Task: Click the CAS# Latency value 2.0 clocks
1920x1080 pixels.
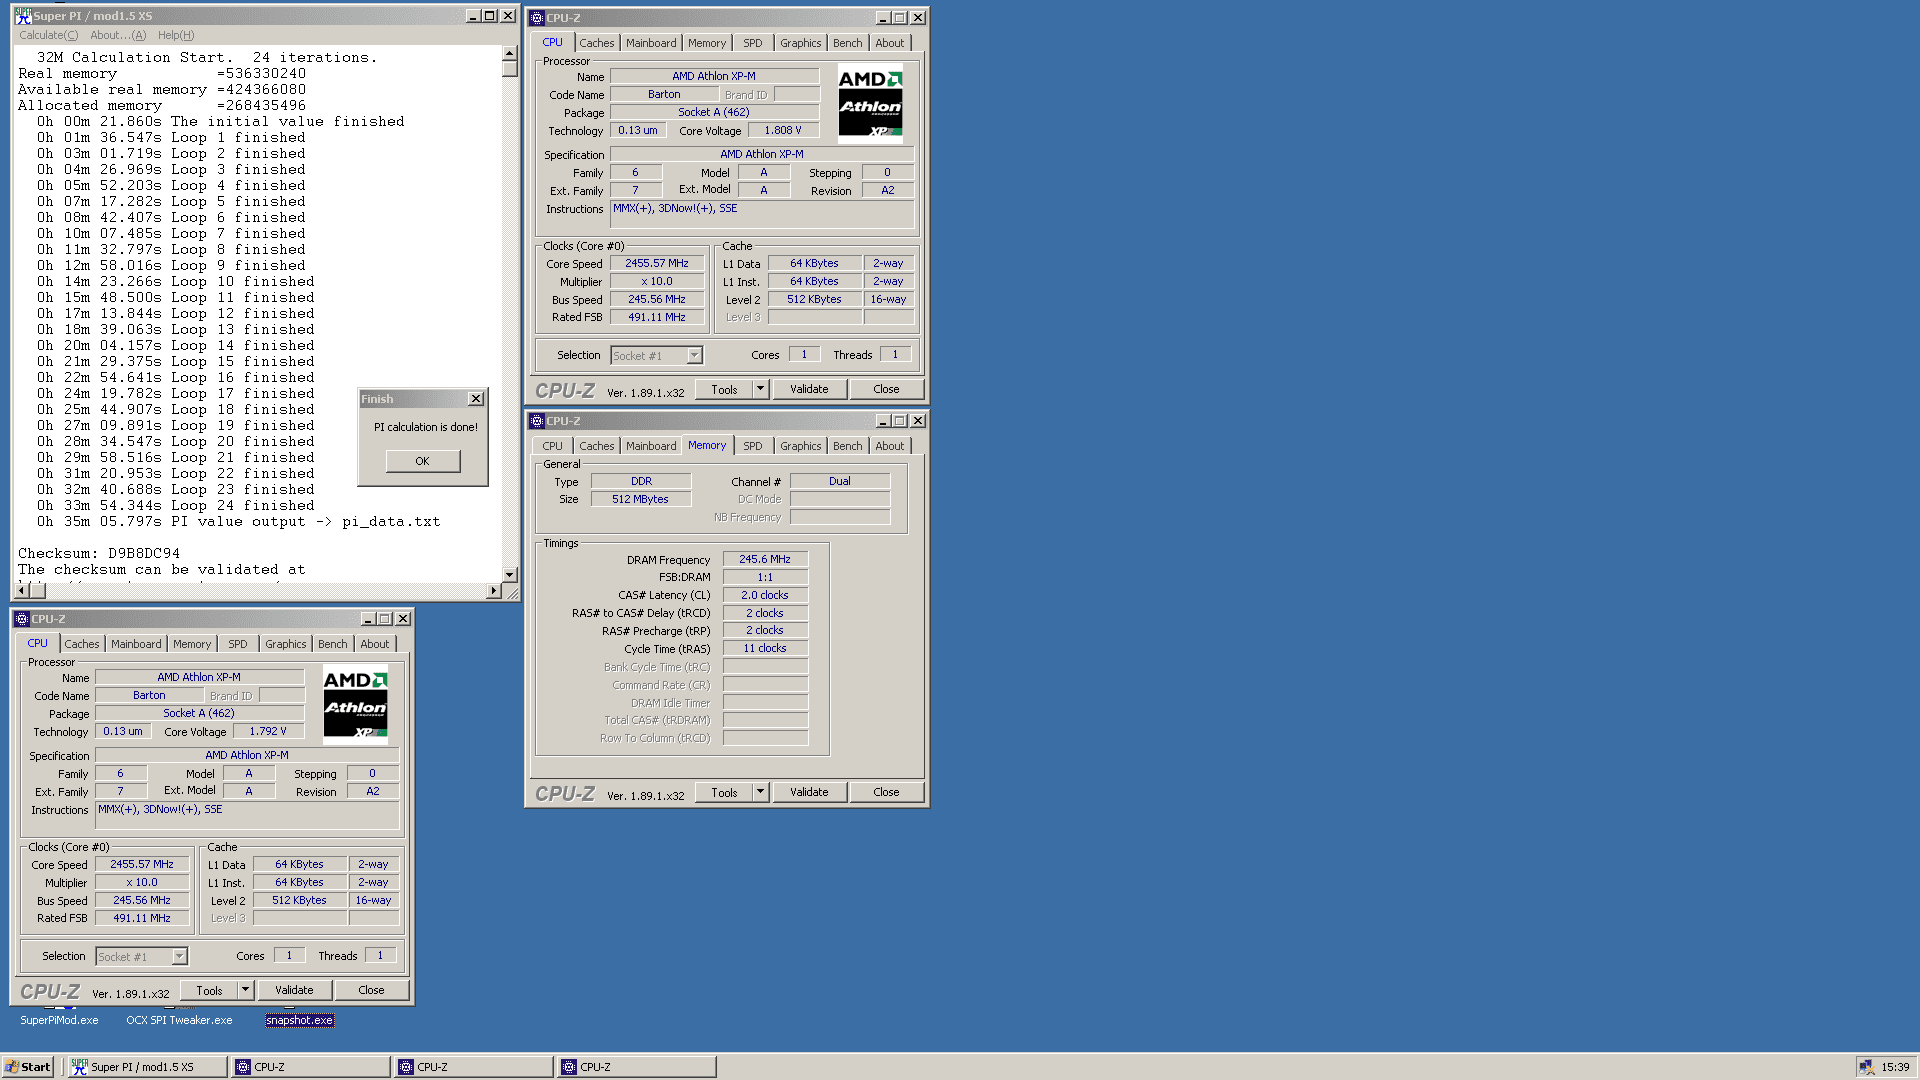Action: tap(765, 595)
